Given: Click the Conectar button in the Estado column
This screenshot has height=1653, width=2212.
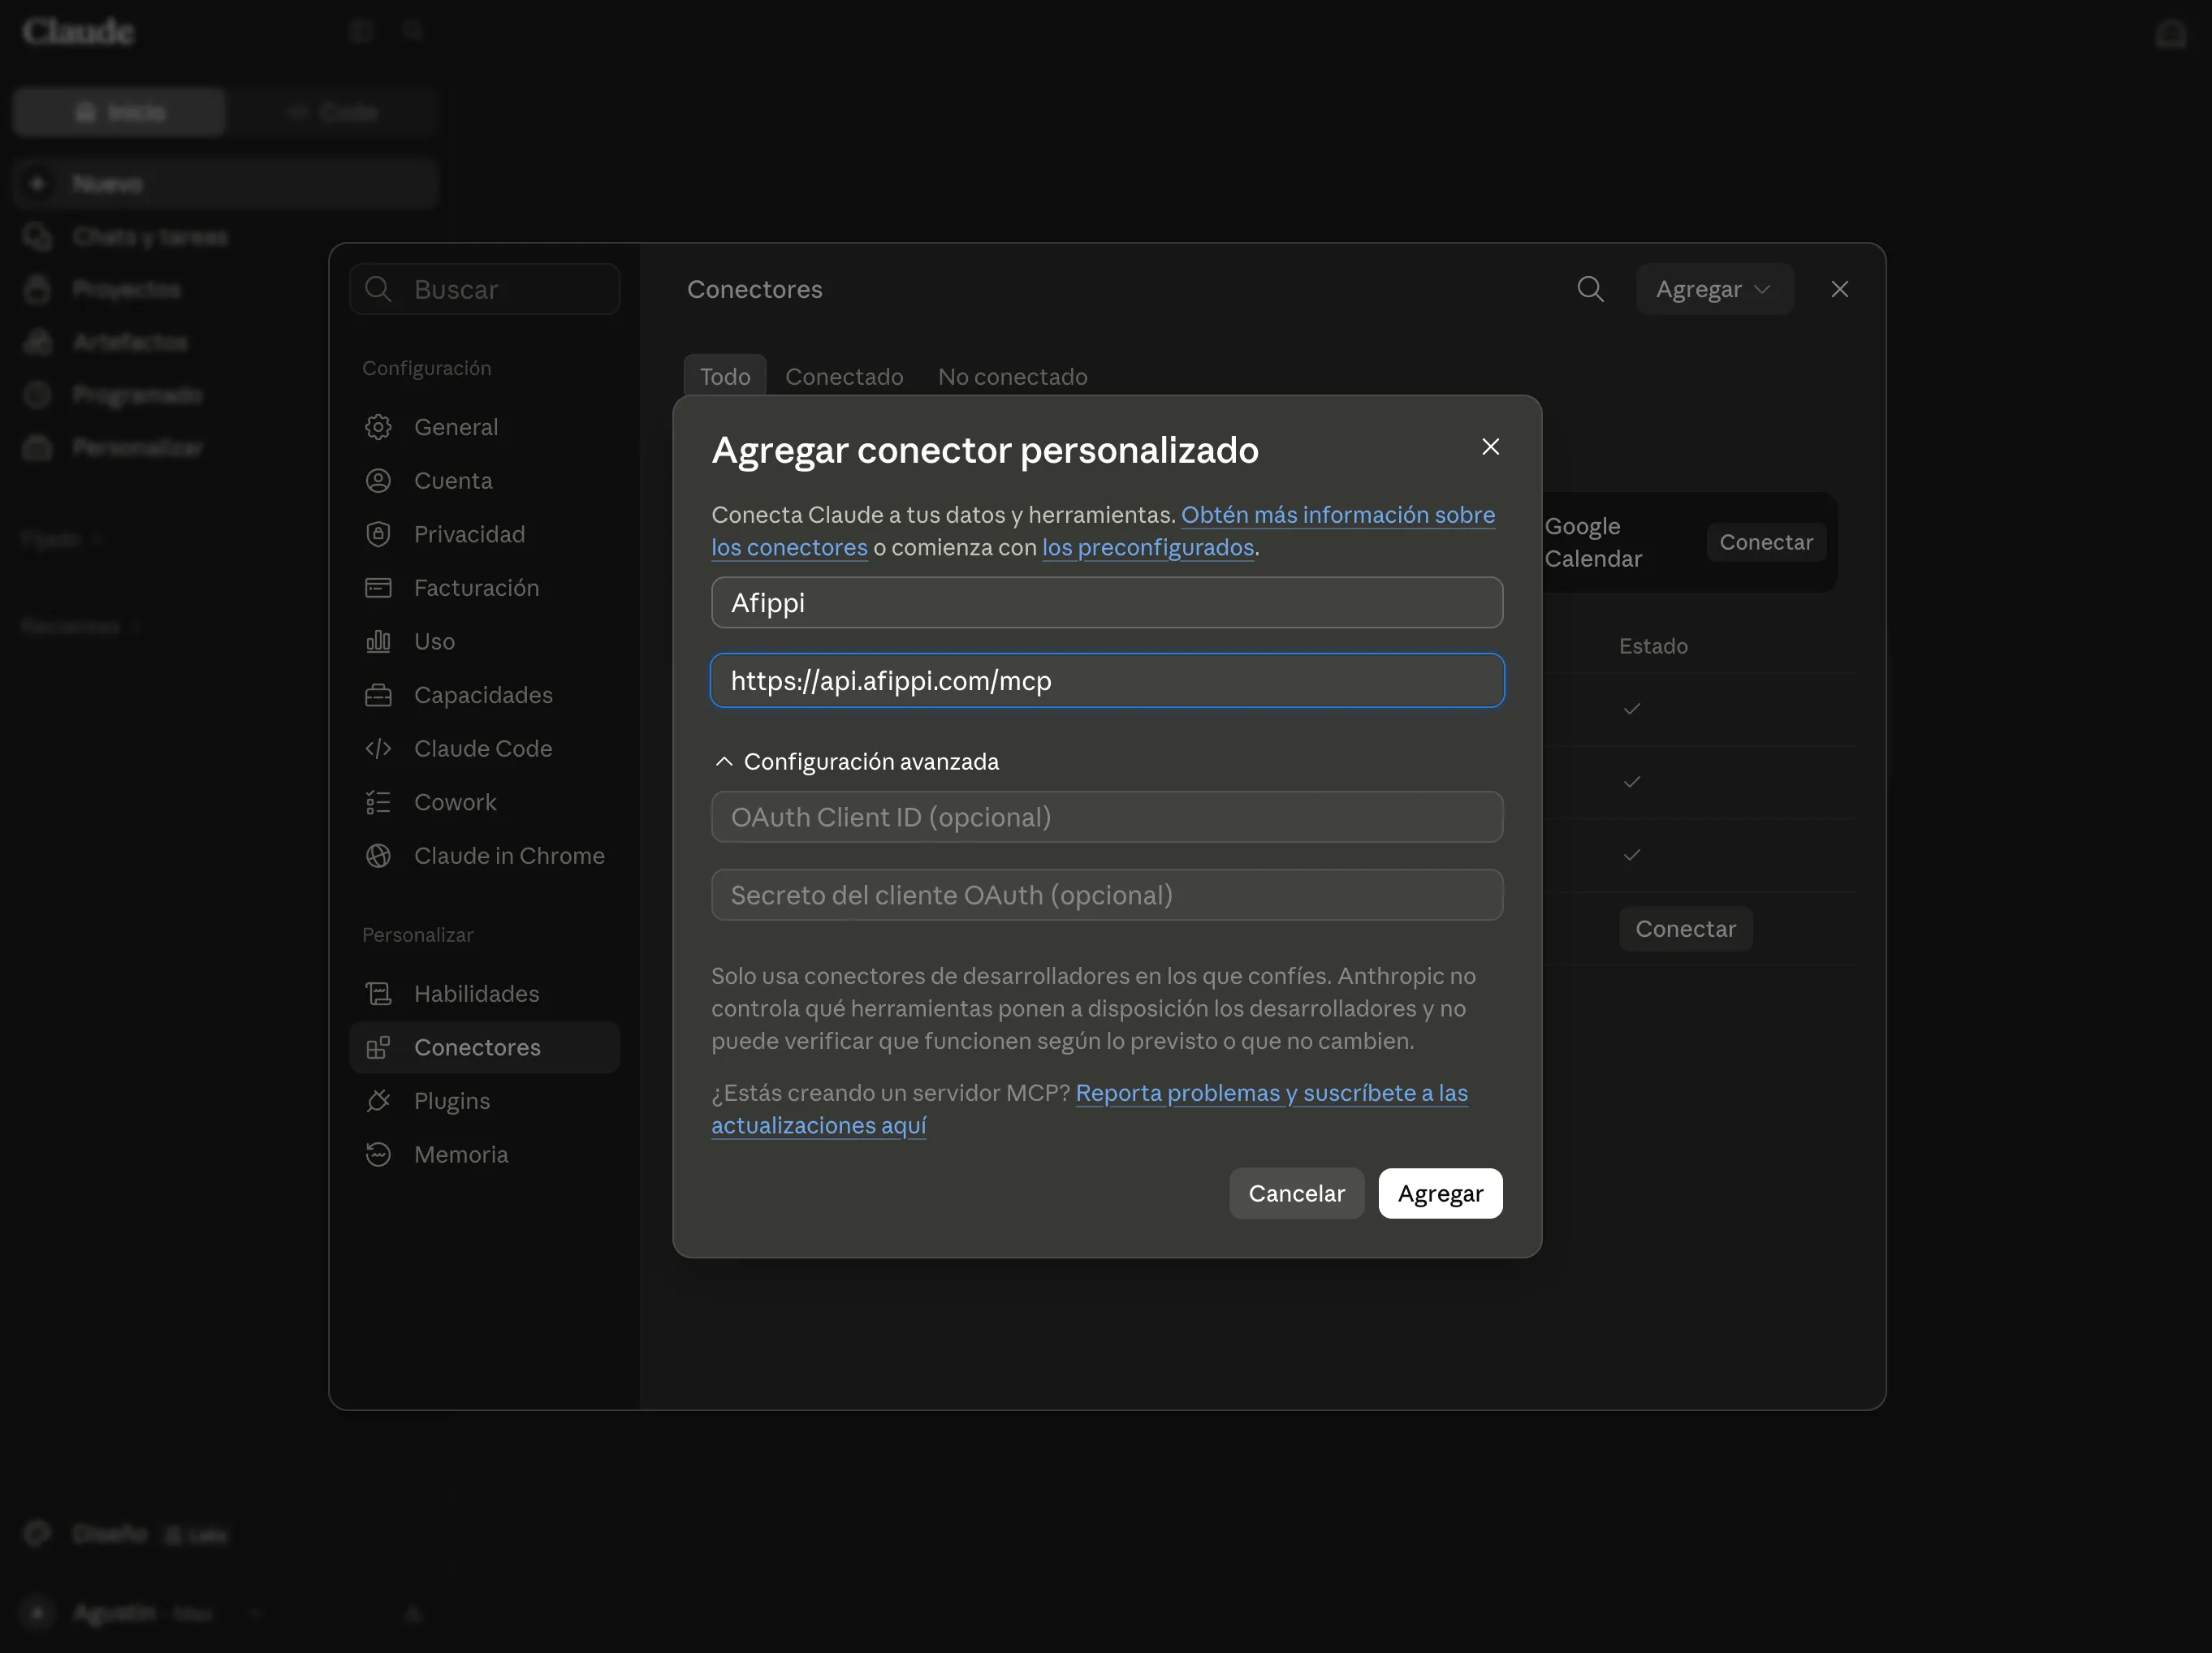Looking at the screenshot, I should coord(1685,929).
